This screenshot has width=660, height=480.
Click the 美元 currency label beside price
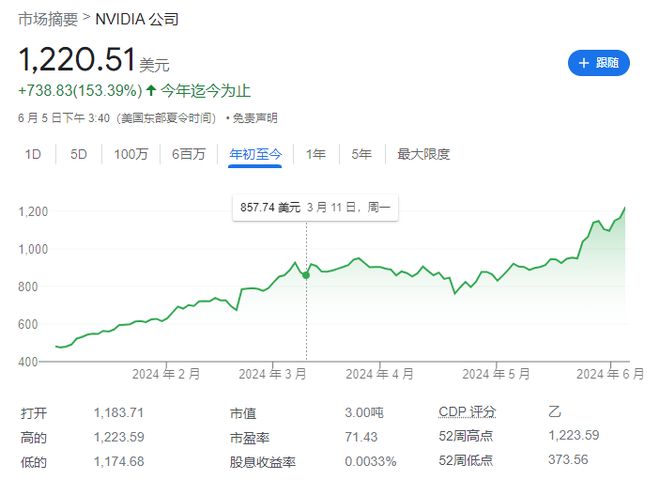[x=154, y=65]
